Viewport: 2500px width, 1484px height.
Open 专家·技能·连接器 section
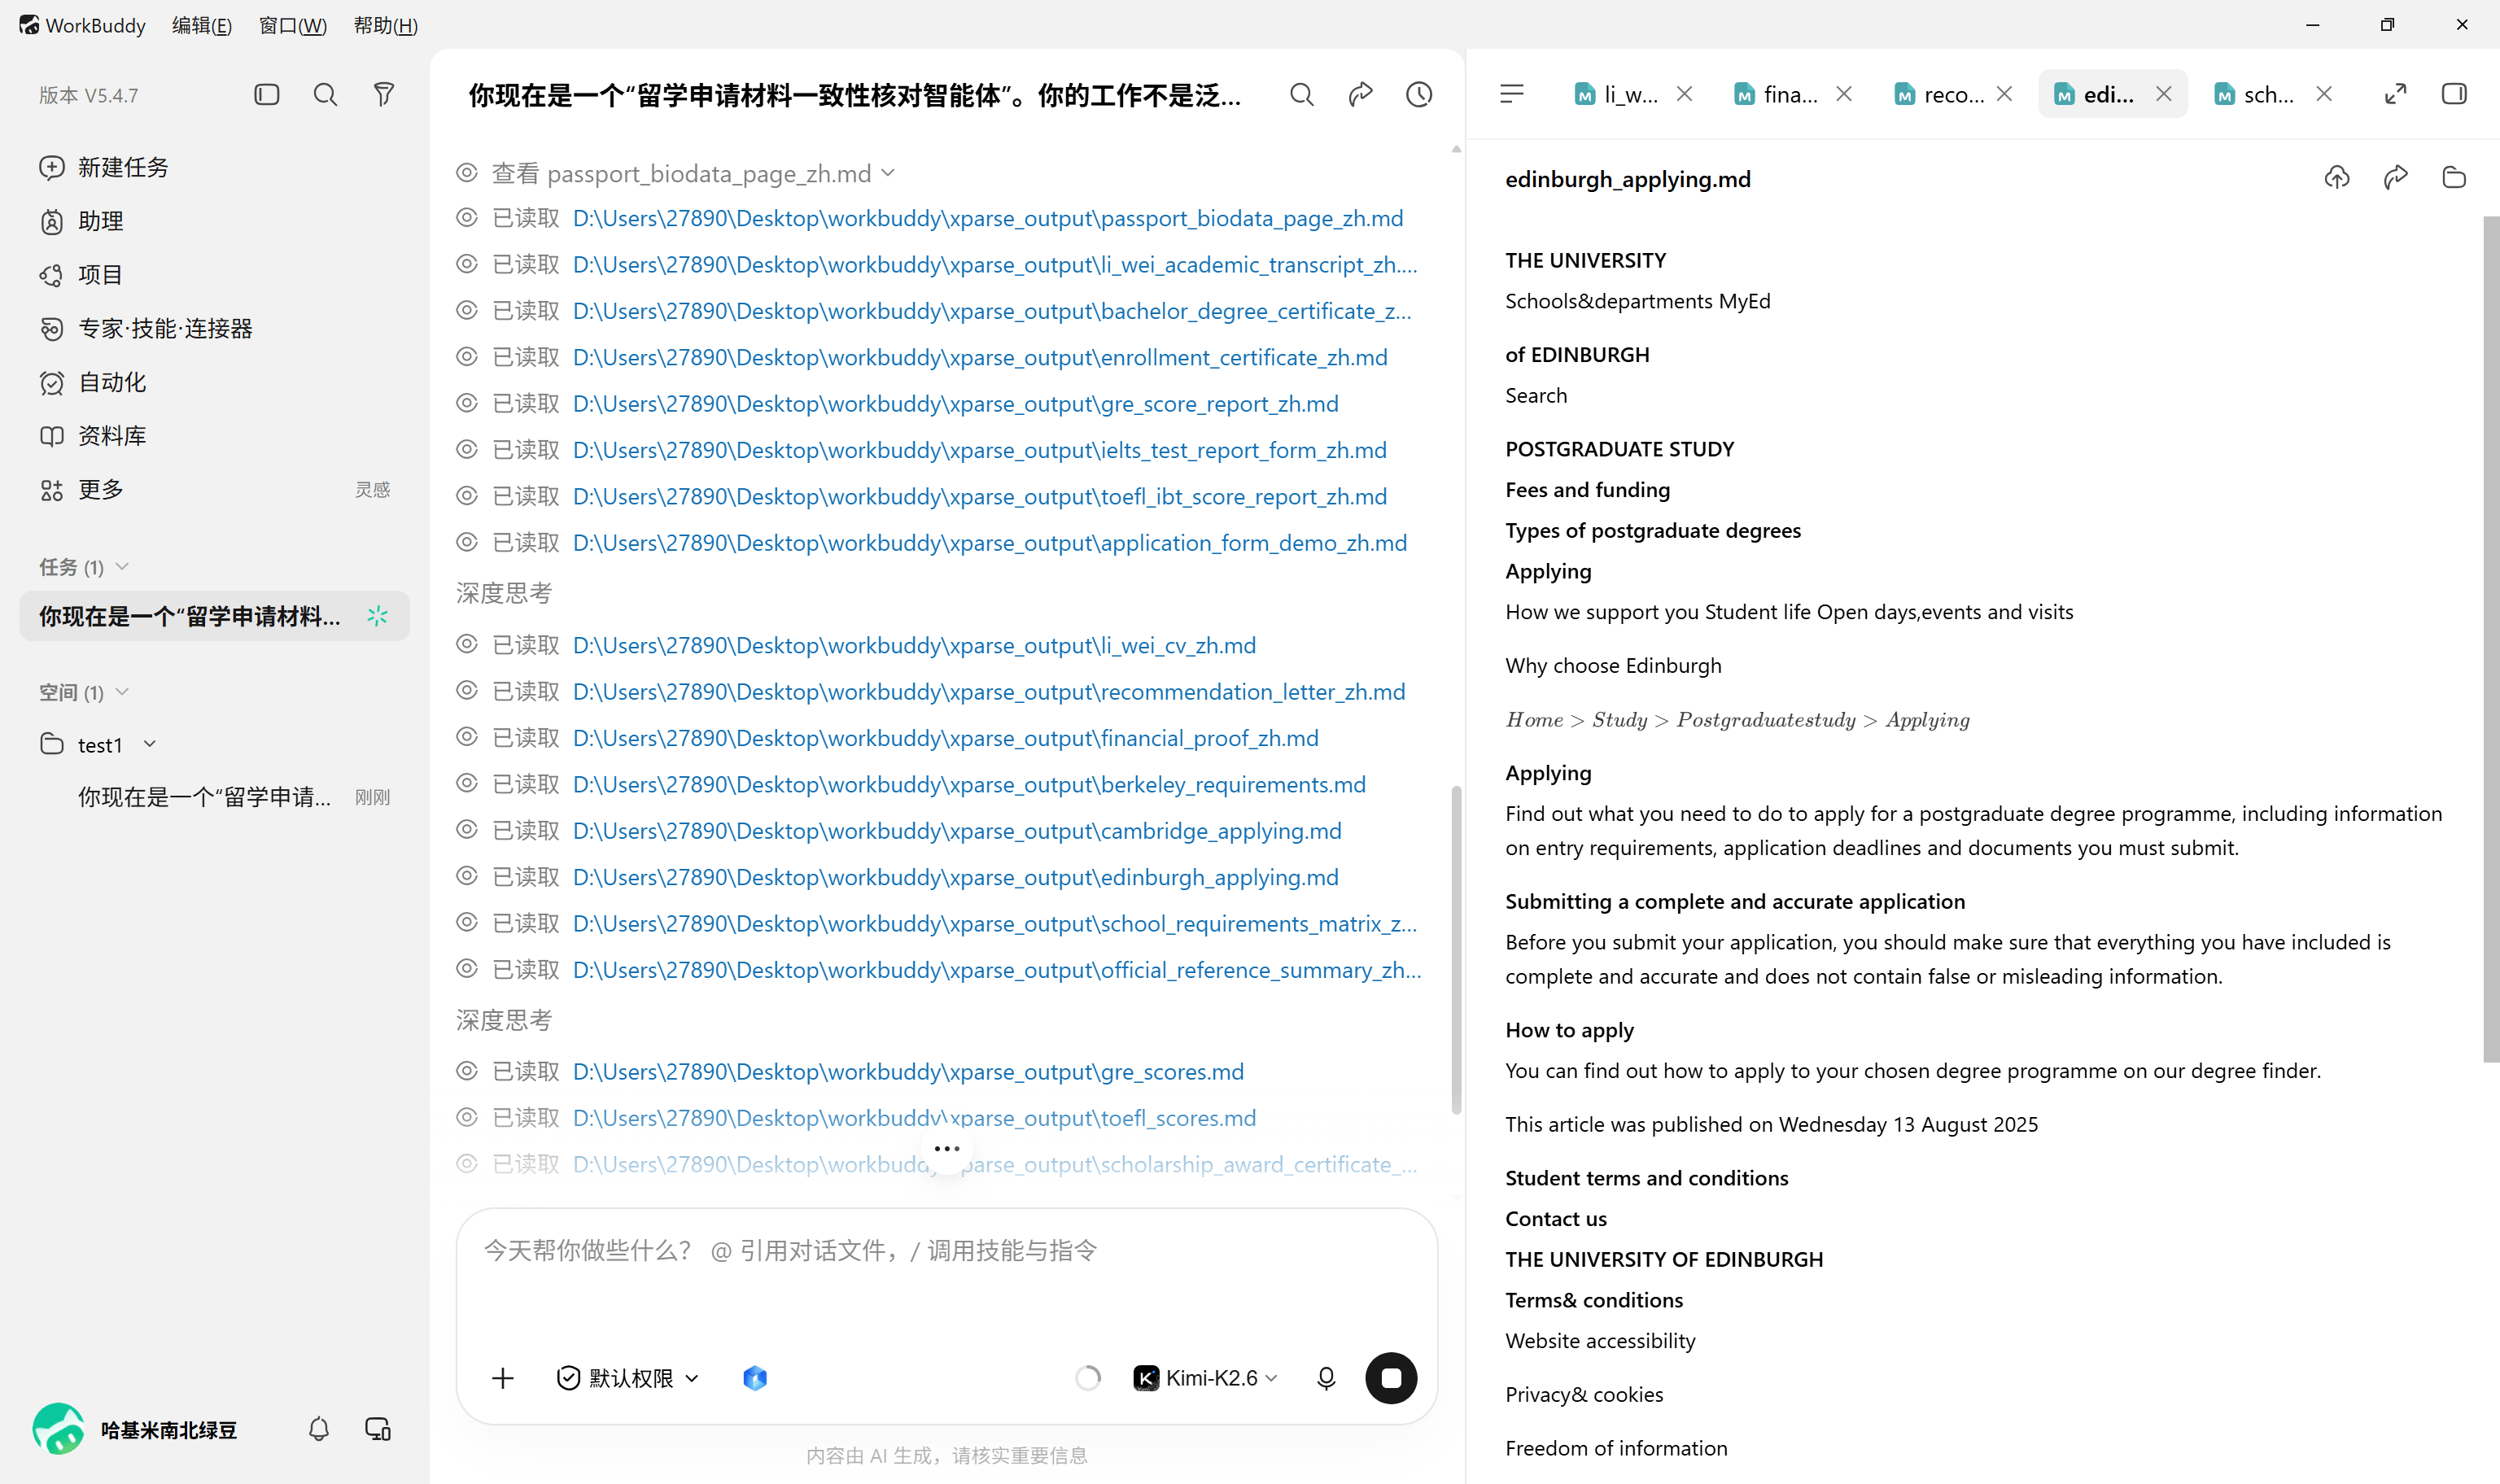point(146,328)
